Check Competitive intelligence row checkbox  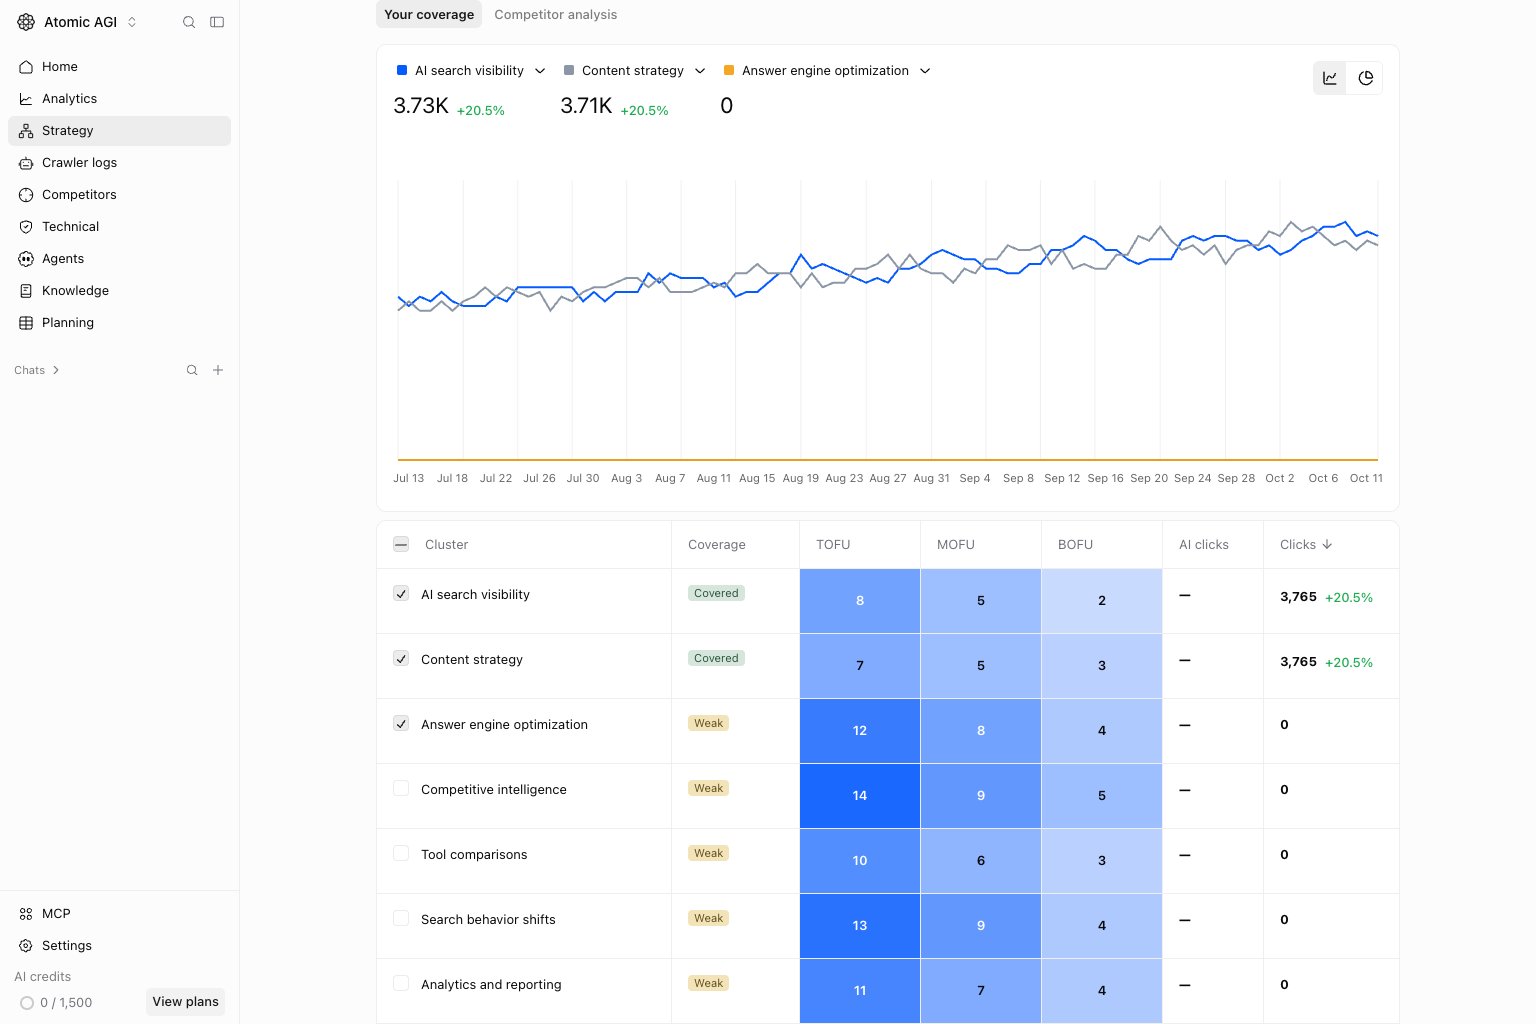[x=401, y=788]
